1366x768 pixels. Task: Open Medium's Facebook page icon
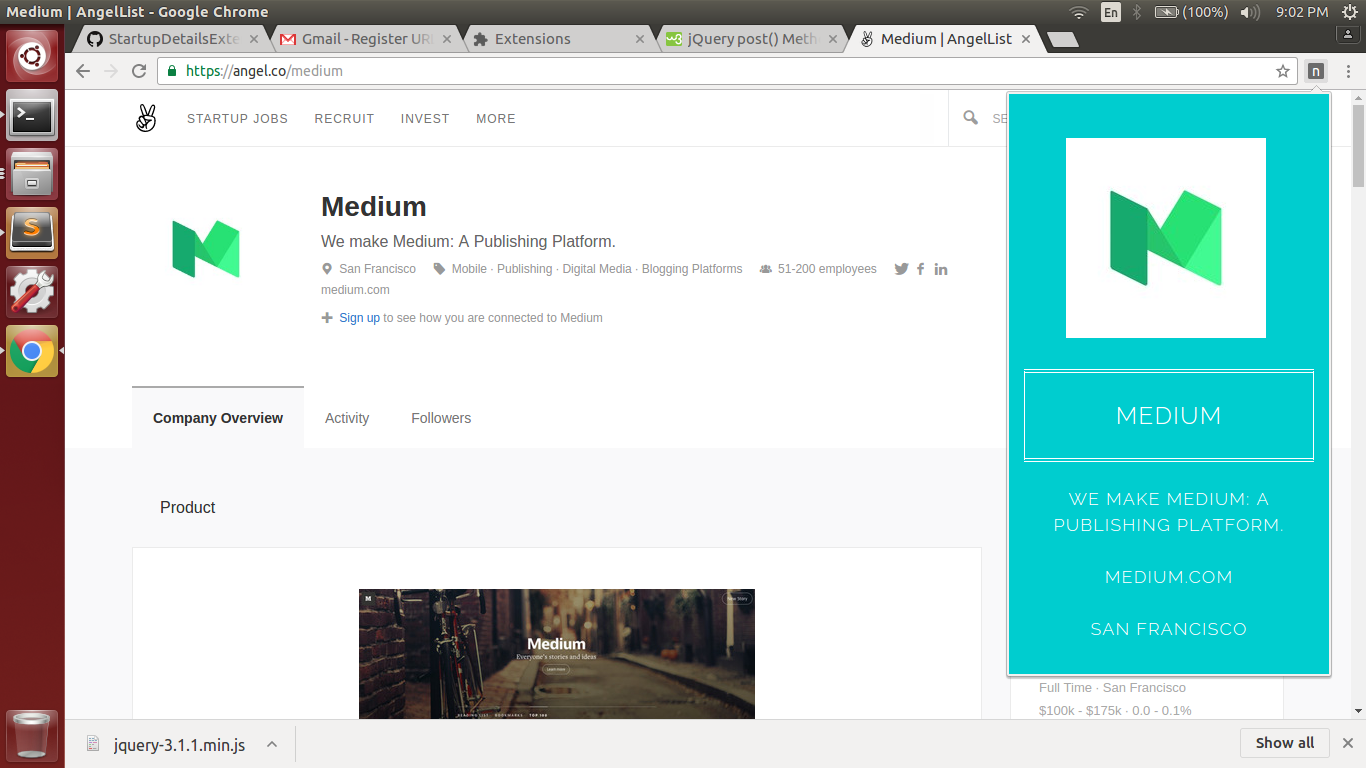[920, 269]
